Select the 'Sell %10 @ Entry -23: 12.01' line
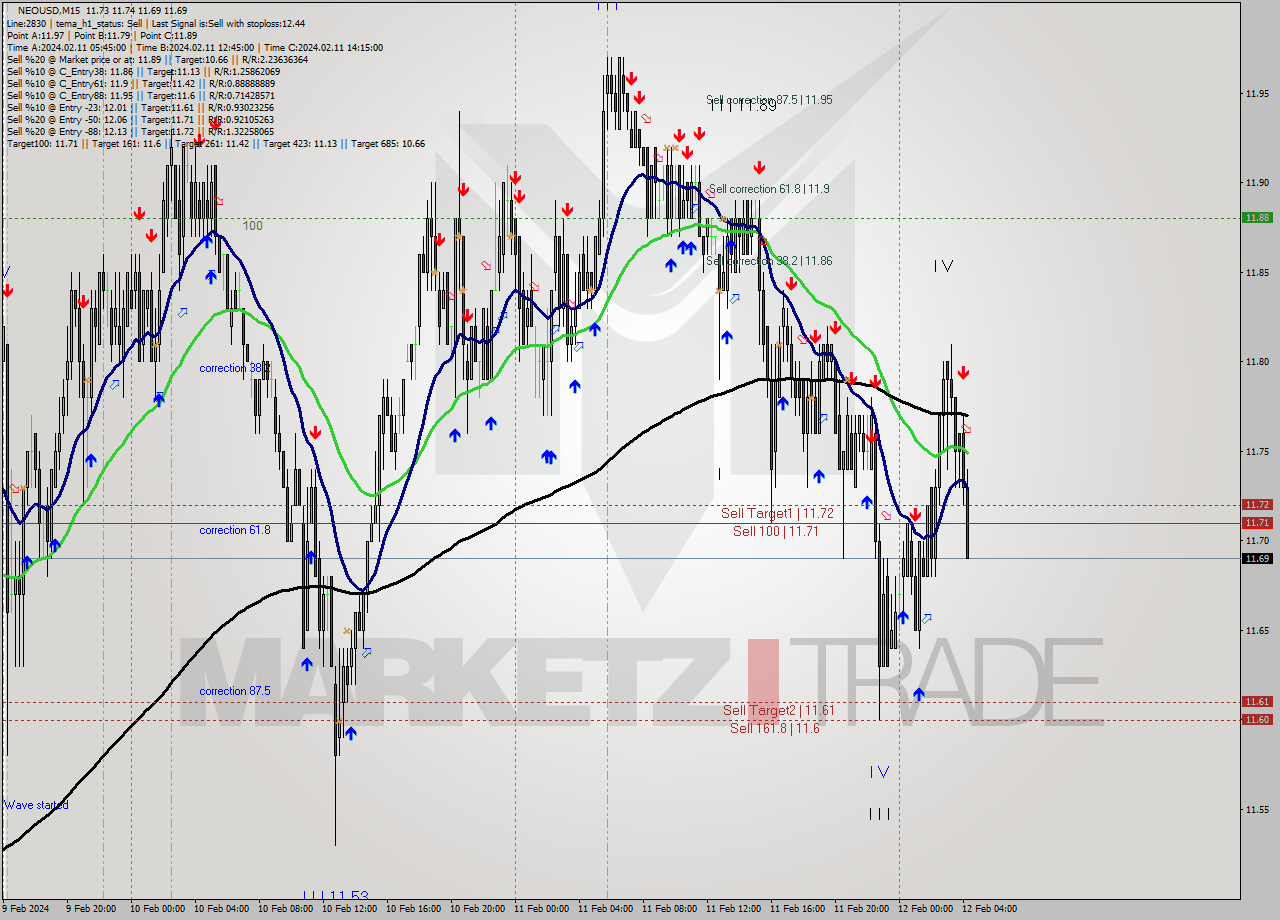 (140, 107)
